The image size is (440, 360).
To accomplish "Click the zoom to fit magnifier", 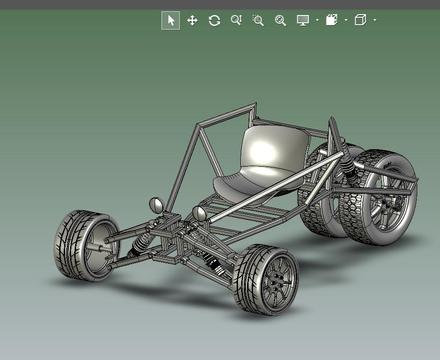I will (280, 20).
